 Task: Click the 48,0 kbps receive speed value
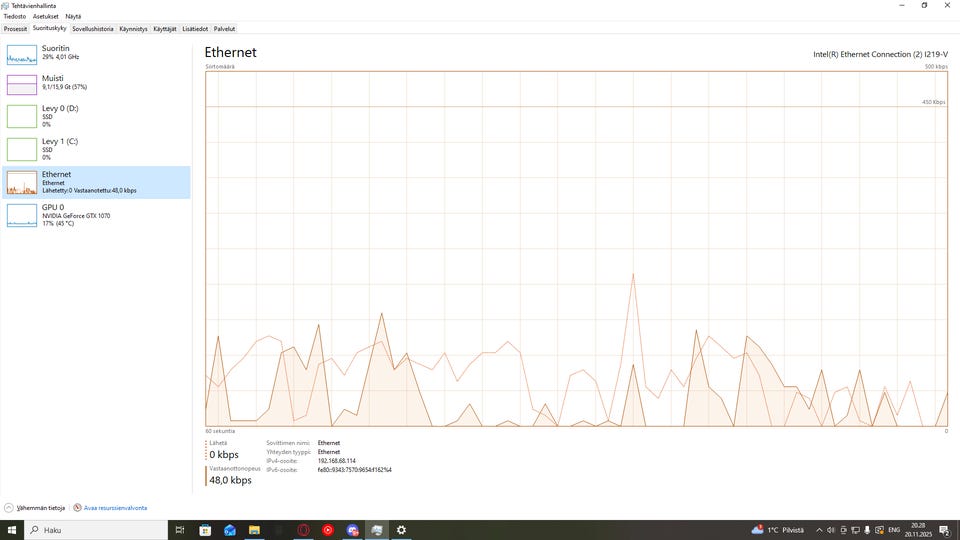pyautogui.click(x=230, y=480)
